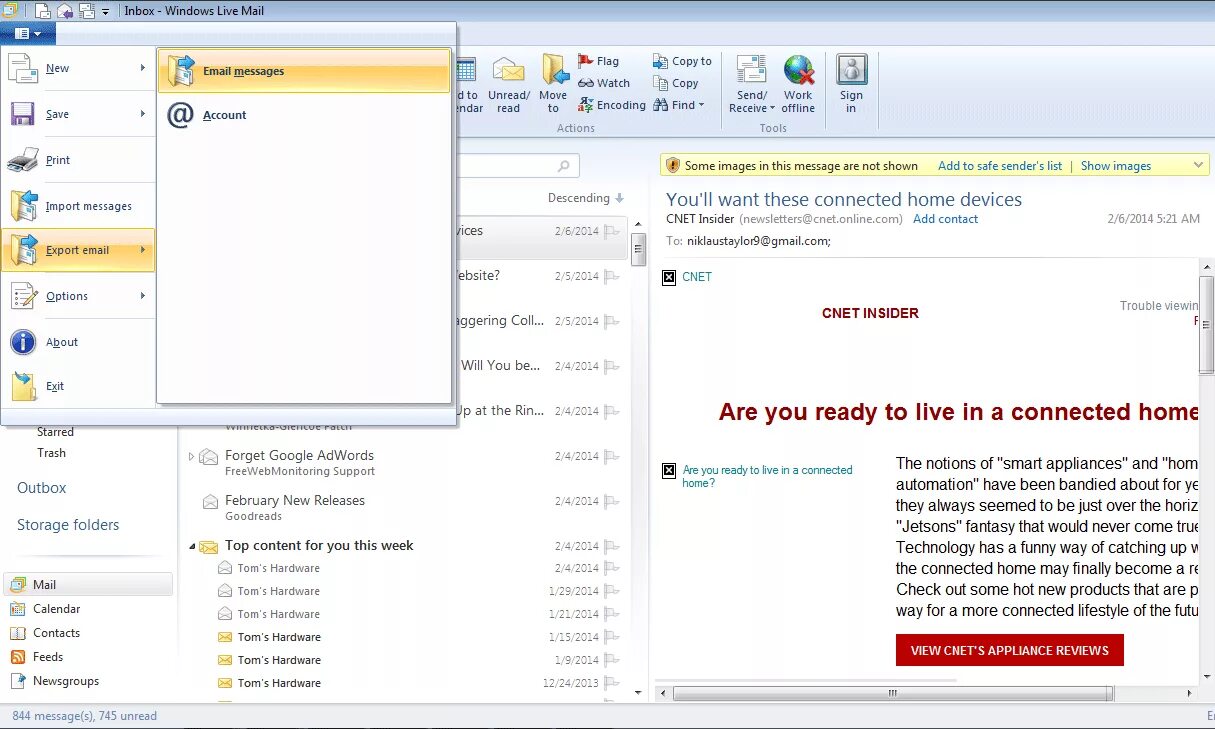Click Are you ready connected home link
This screenshot has width=1215, height=729.
point(767,476)
